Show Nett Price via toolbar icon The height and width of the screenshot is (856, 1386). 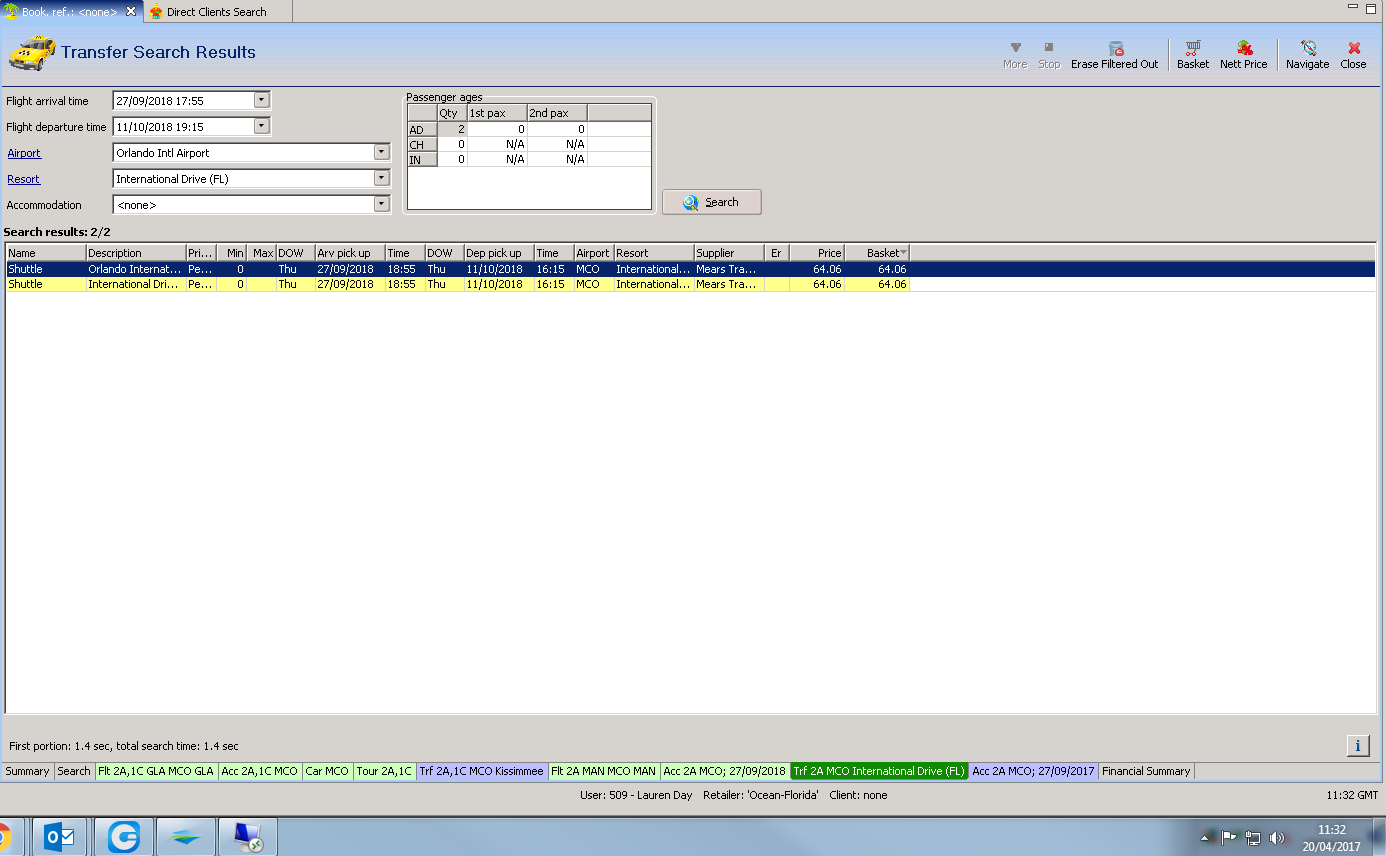[x=1244, y=47]
